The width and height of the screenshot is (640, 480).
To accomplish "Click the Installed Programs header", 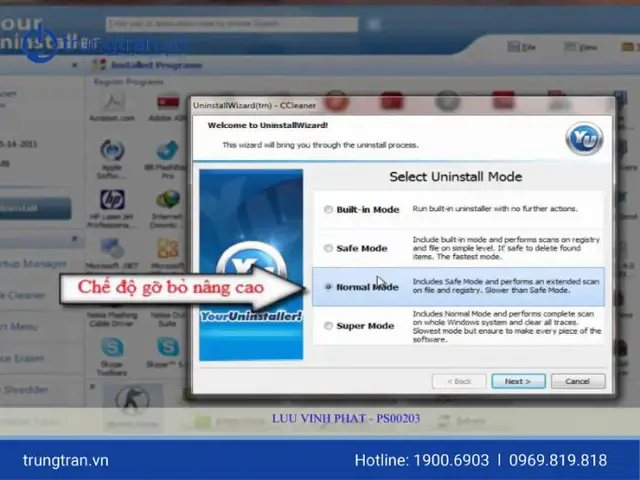I will coord(157,65).
